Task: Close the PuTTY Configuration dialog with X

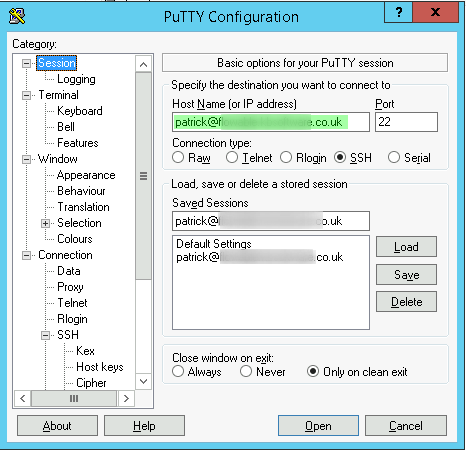Action: tap(435, 13)
